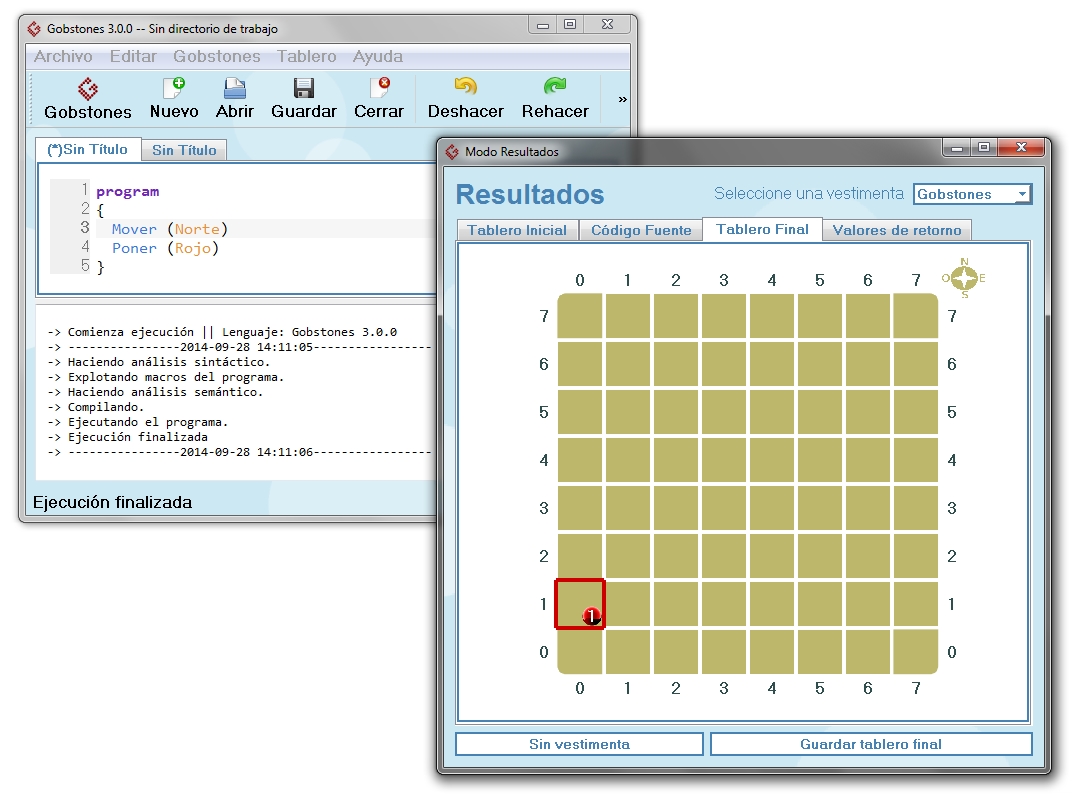
Task: Open the Valores de retorno tab
Action: click(897, 230)
